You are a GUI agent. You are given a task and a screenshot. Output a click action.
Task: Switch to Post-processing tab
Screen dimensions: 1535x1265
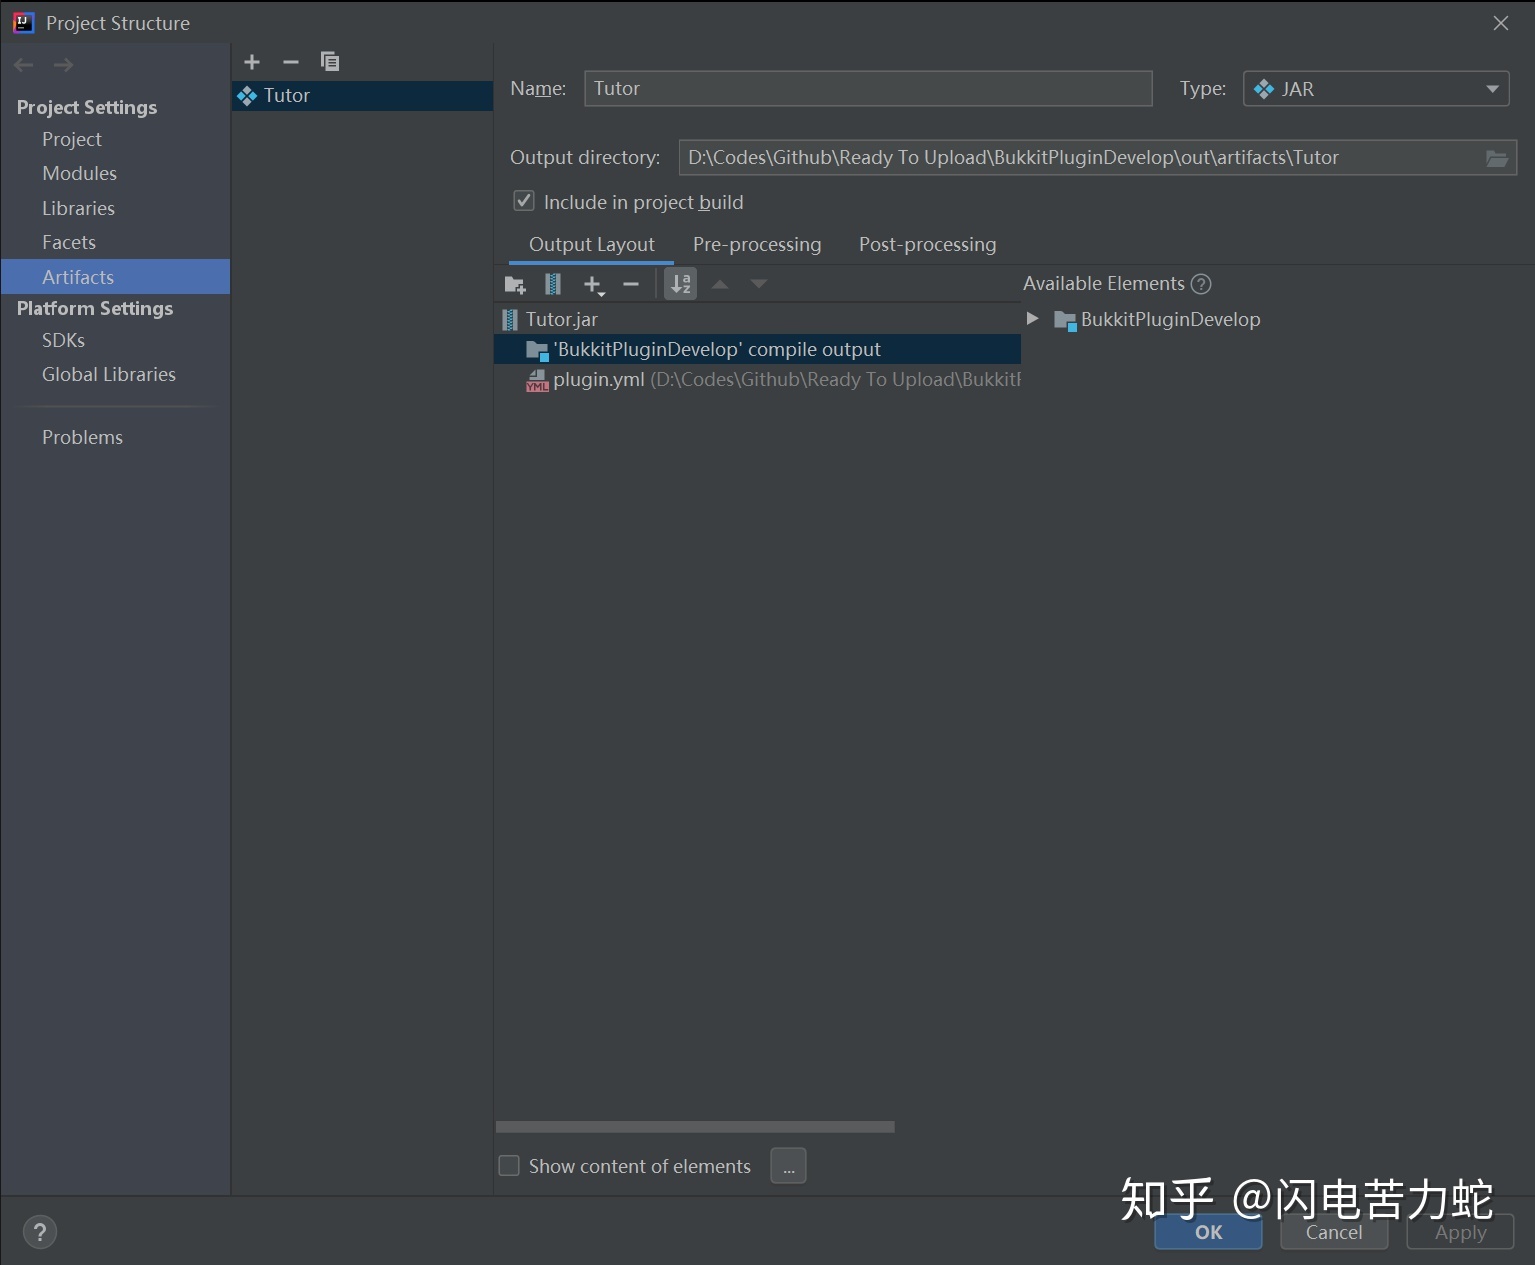click(x=928, y=245)
